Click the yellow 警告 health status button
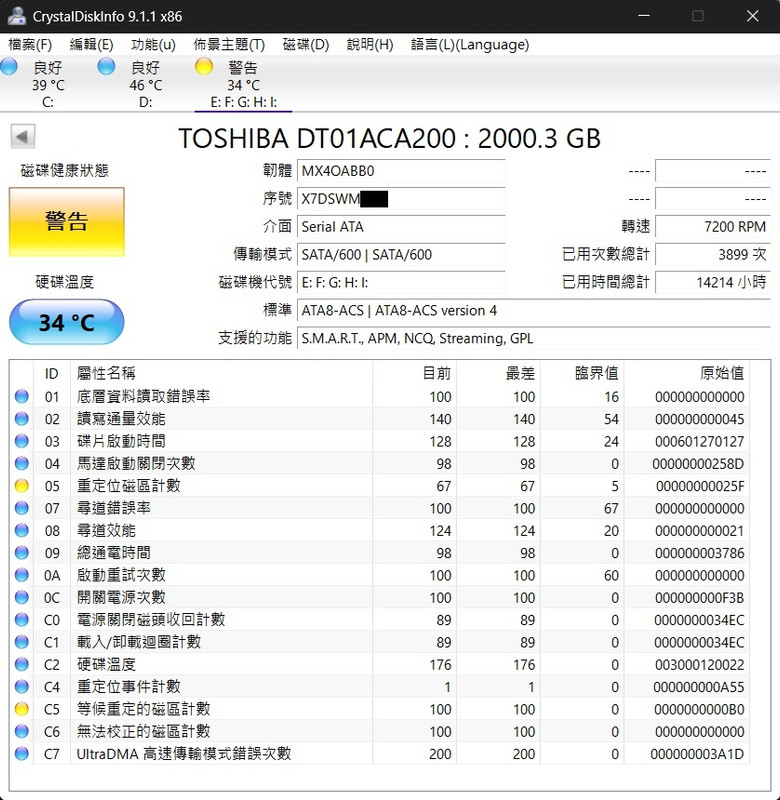 pos(66,221)
